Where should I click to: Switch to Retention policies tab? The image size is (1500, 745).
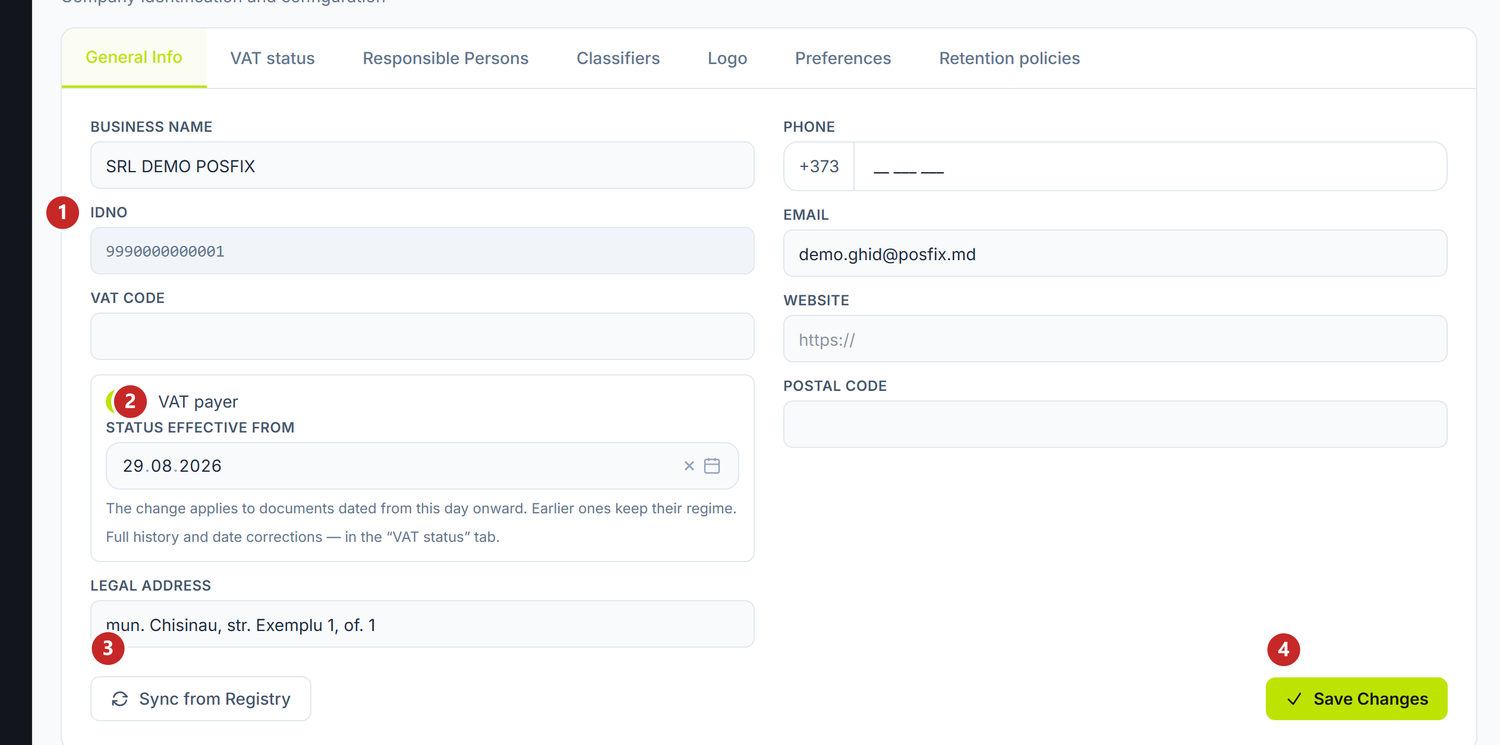(x=1009, y=58)
